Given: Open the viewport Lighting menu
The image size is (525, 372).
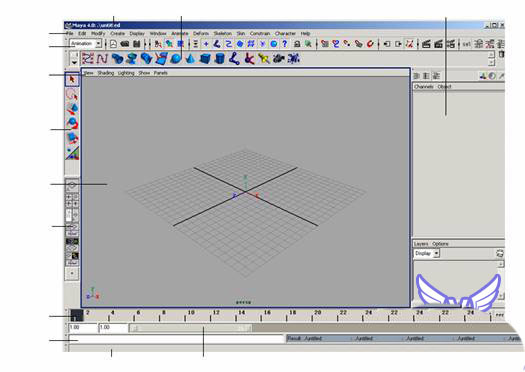Looking at the screenshot, I should (126, 73).
